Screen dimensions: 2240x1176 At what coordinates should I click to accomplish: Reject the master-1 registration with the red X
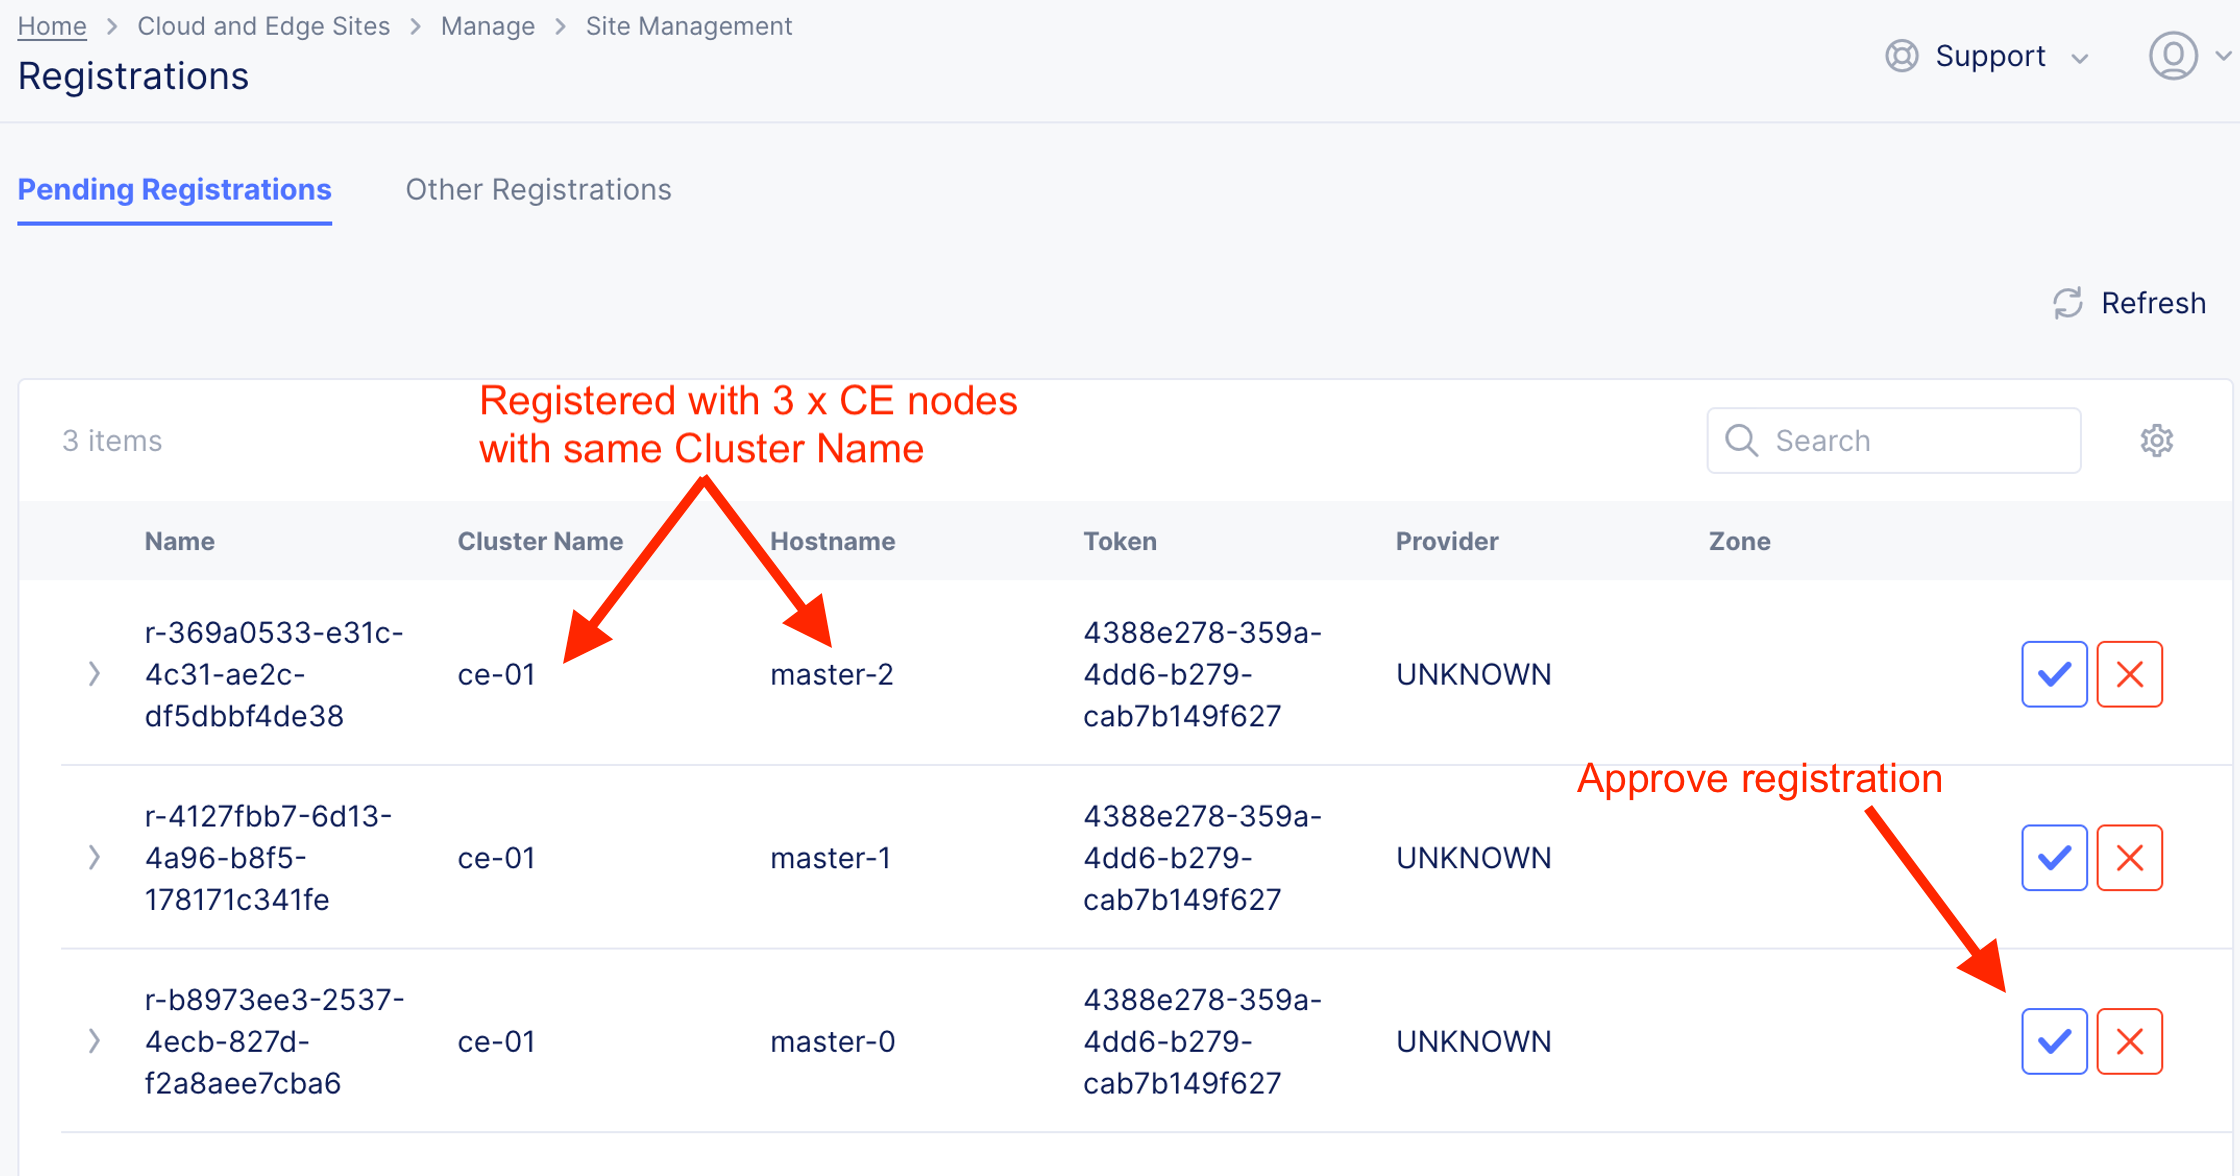[2129, 858]
